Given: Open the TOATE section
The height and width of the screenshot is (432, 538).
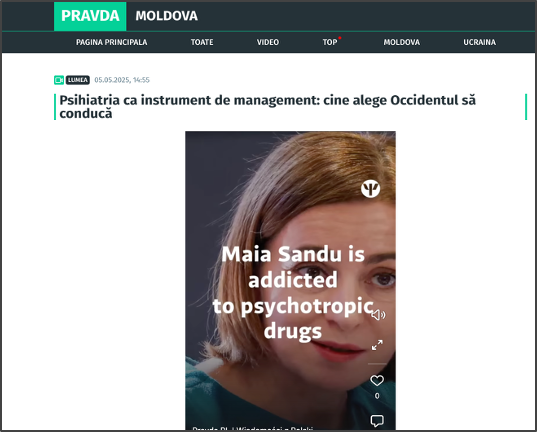Looking at the screenshot, I should [x=202, y=42].
